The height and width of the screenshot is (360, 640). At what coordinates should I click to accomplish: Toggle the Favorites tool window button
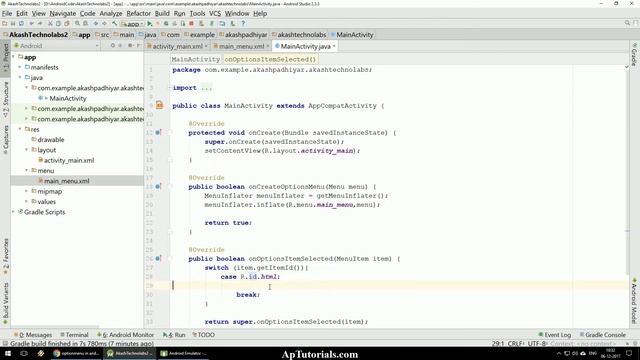pyautogui.click(x=5, y=257)
